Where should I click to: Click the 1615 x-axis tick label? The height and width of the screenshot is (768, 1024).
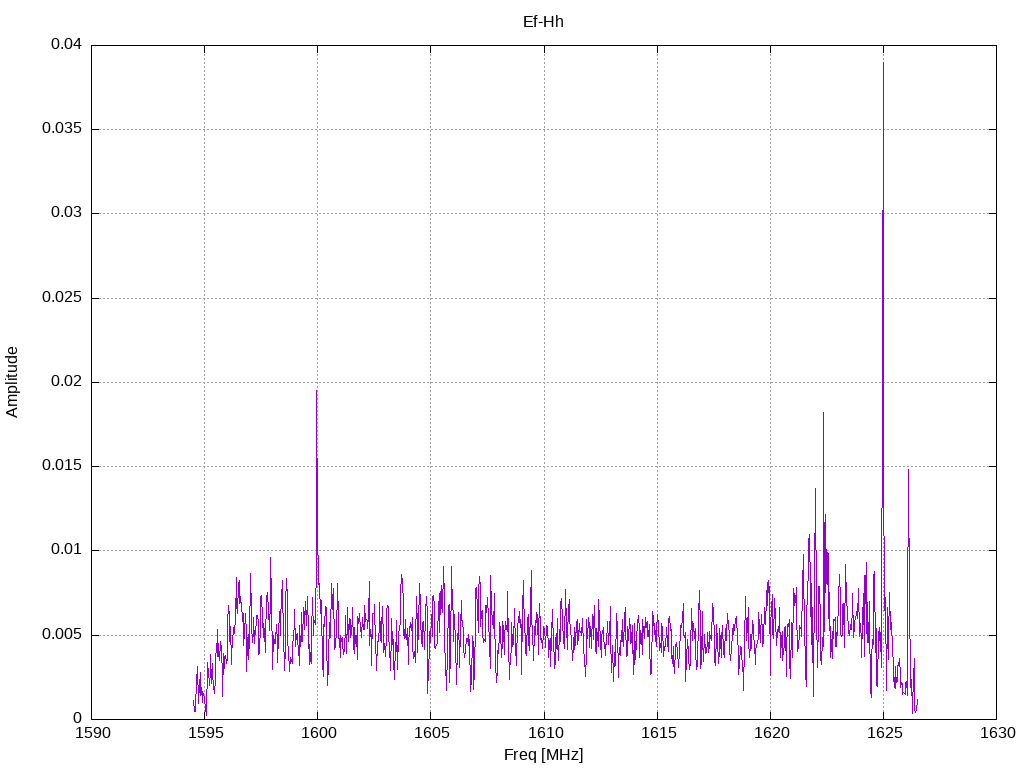point(658,733)
